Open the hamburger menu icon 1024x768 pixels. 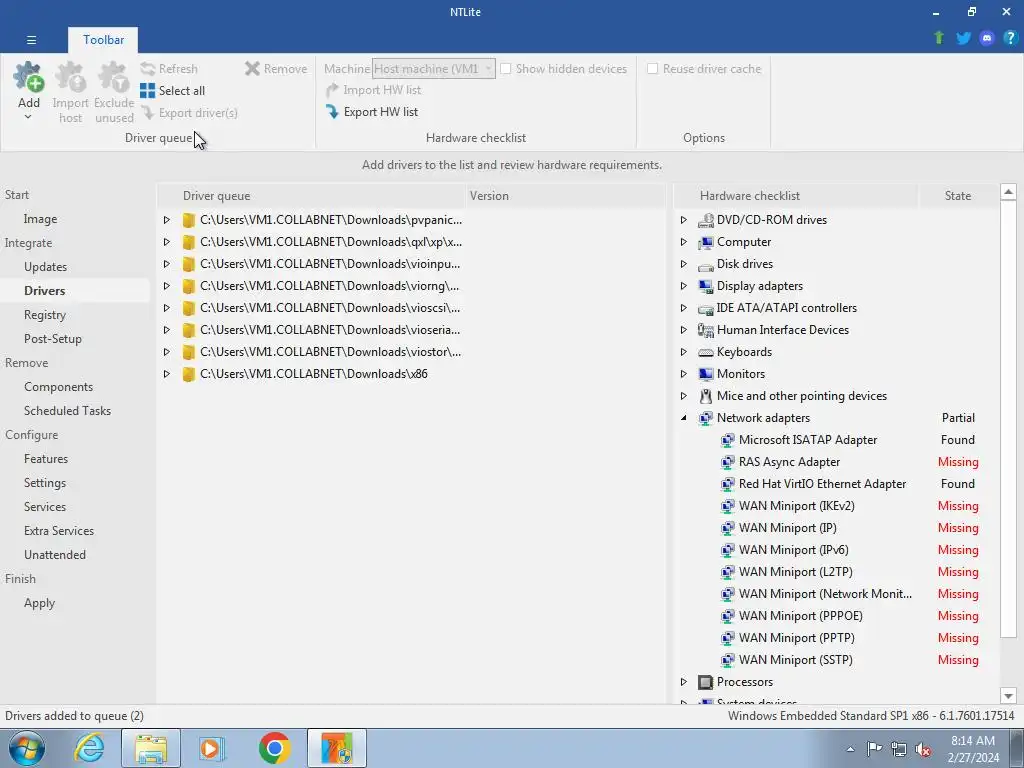coord(31,40)
